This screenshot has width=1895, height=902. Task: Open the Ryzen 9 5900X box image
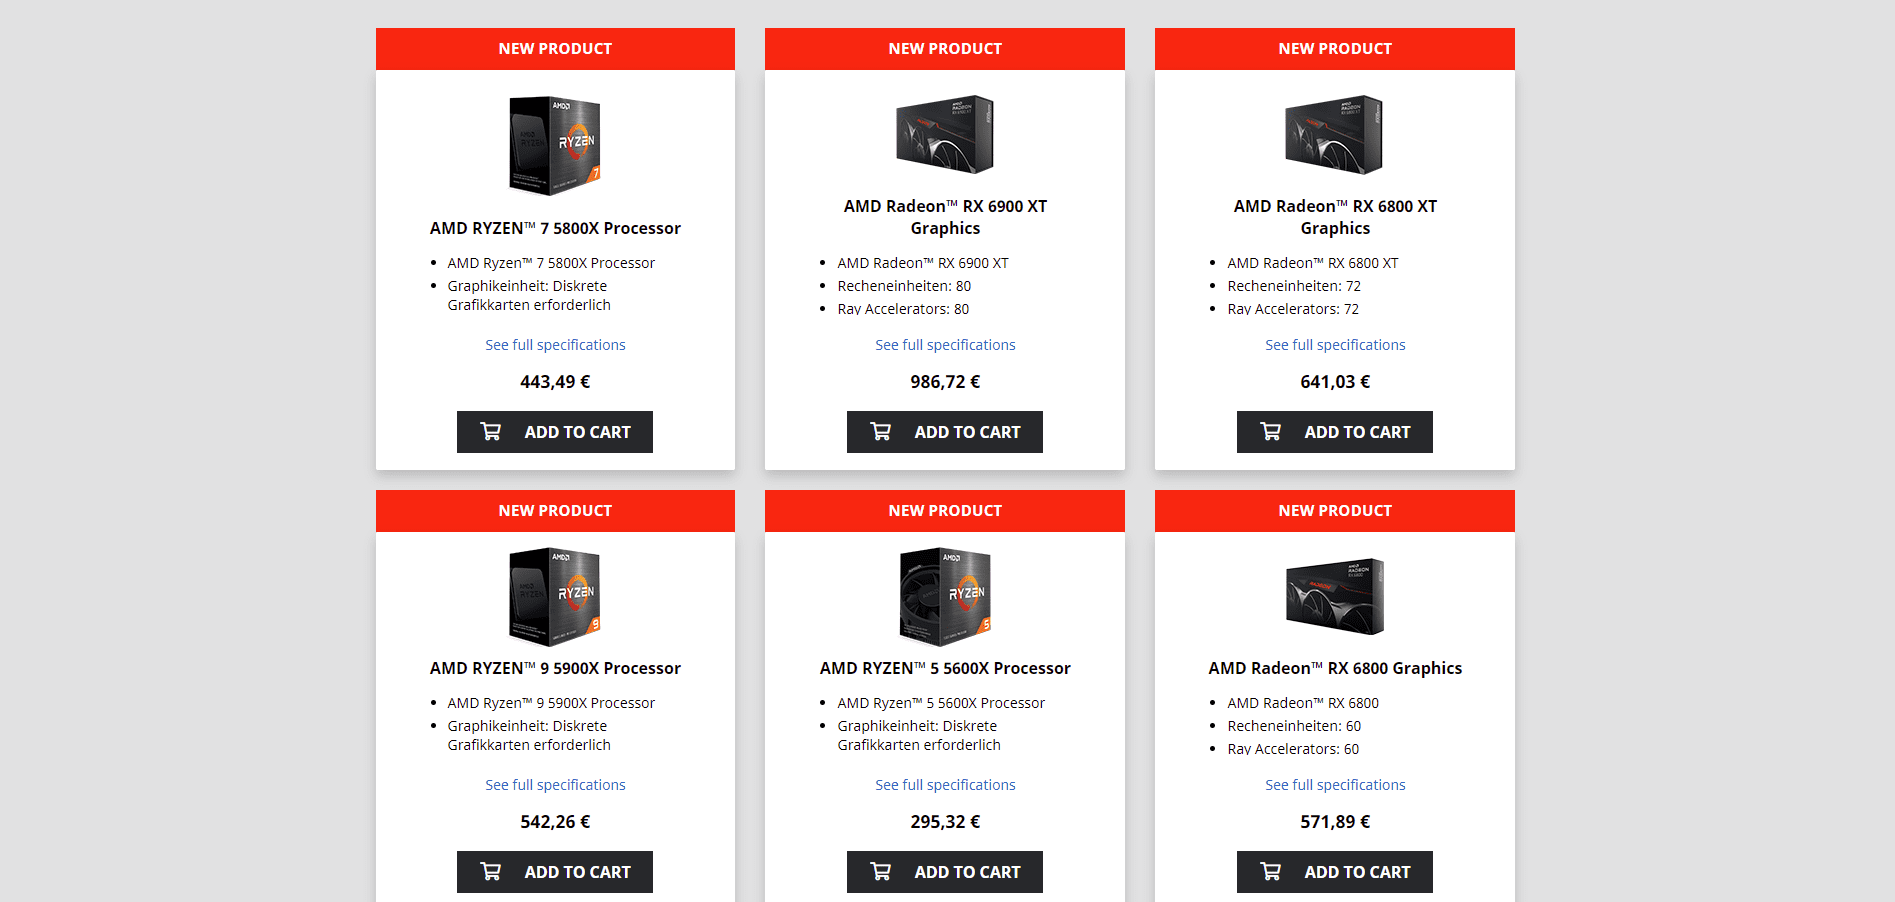click(555, 596)
